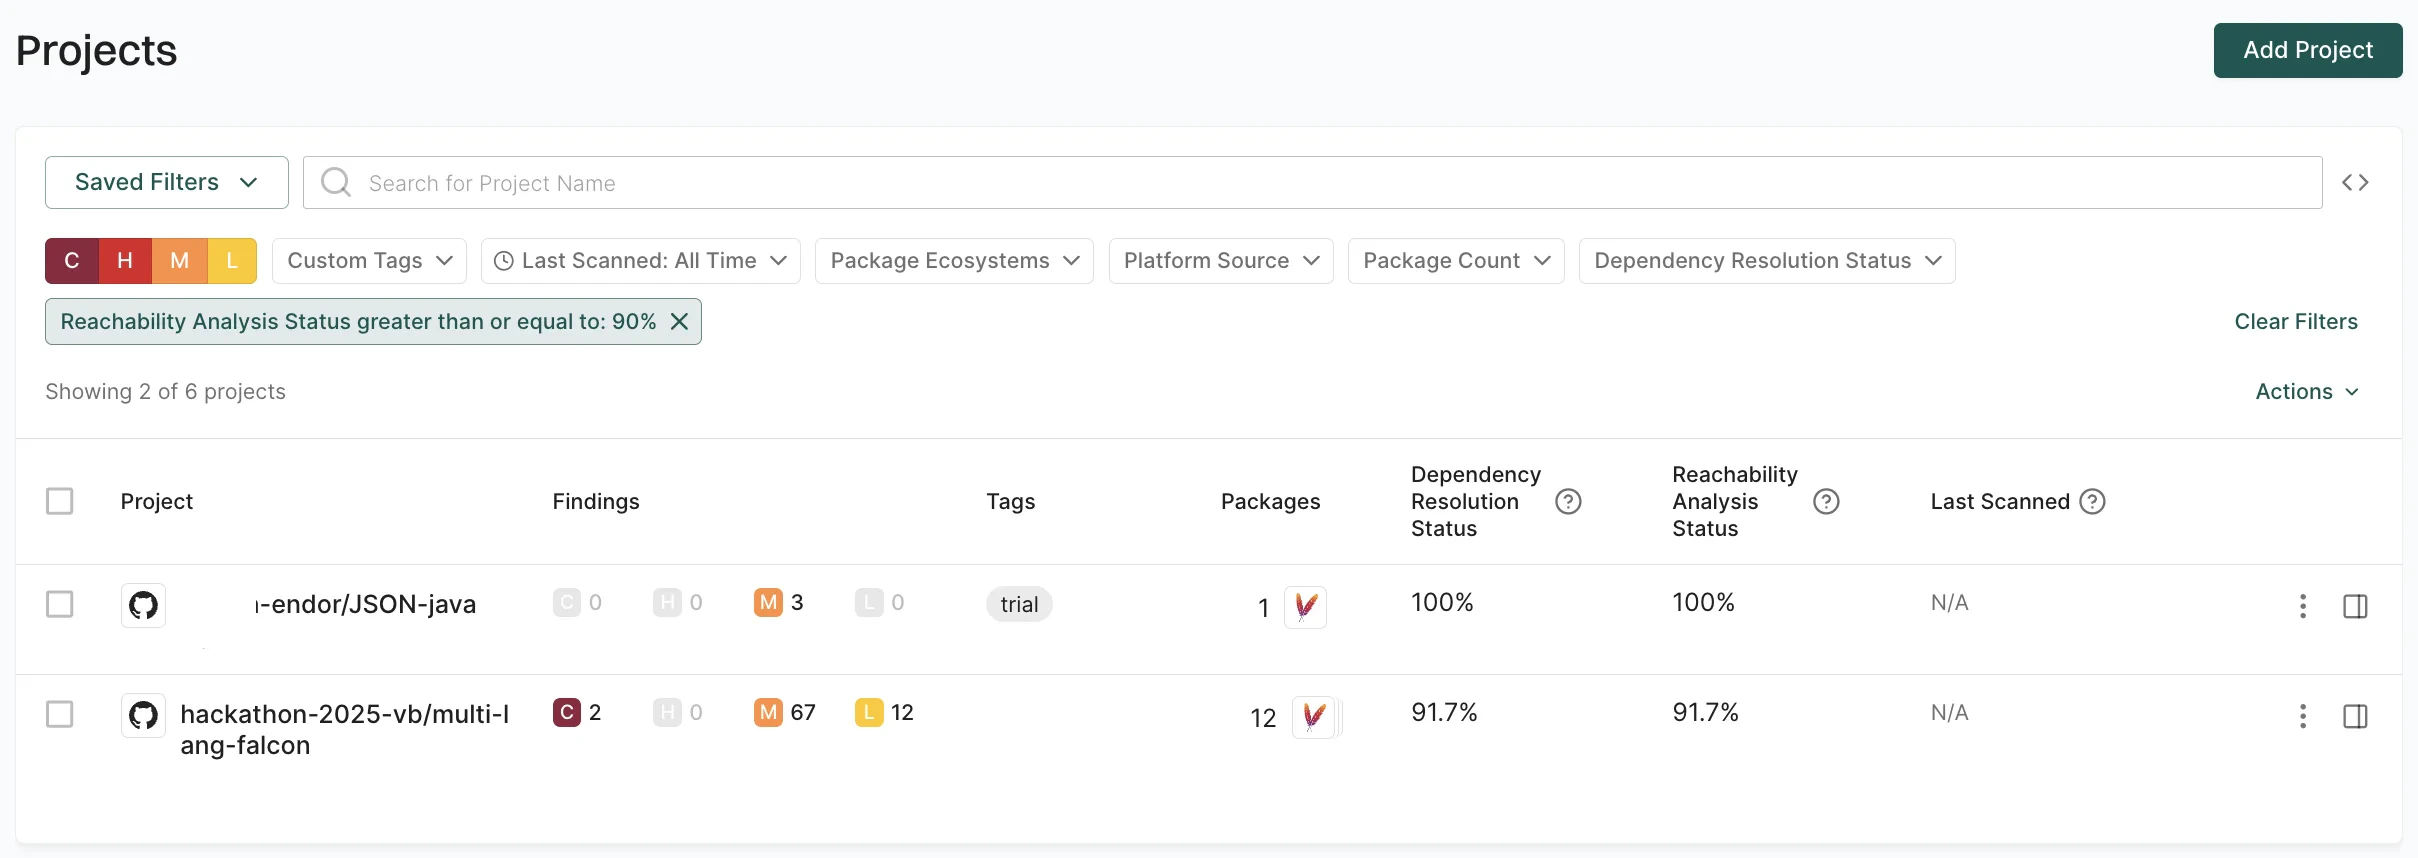
Task: Click the Findings column header
Action: pyautogui.click(x=596, y=501)
